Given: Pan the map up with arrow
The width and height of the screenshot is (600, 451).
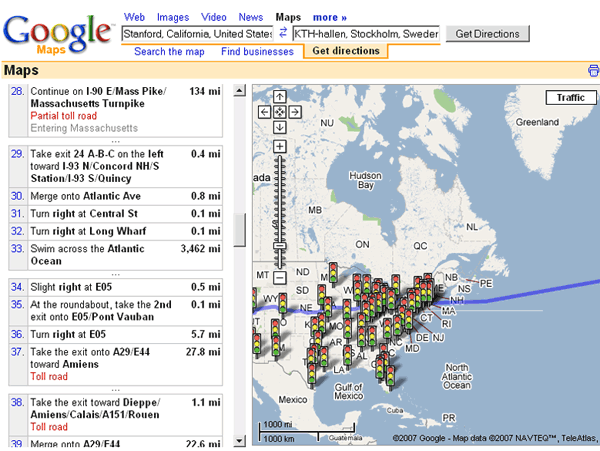Looking at the screenshot, I should pyautogui.click(x=280, y=97).
